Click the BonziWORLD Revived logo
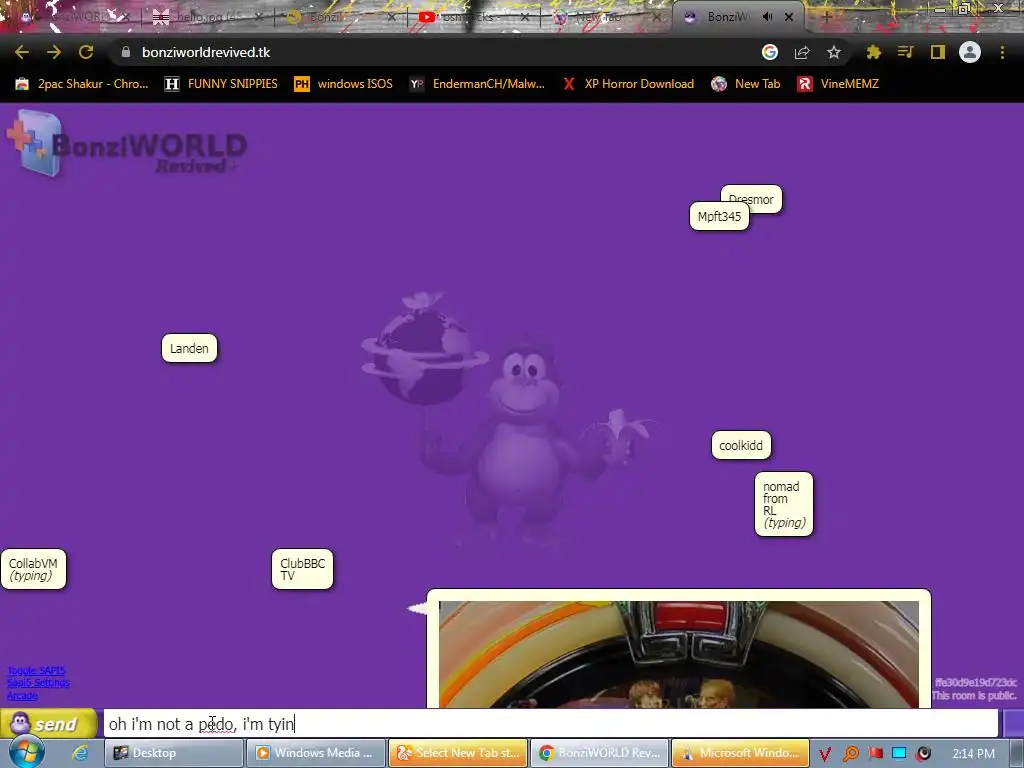The width and height of the screenshot is (1024, 768). (x=127, y=144)
